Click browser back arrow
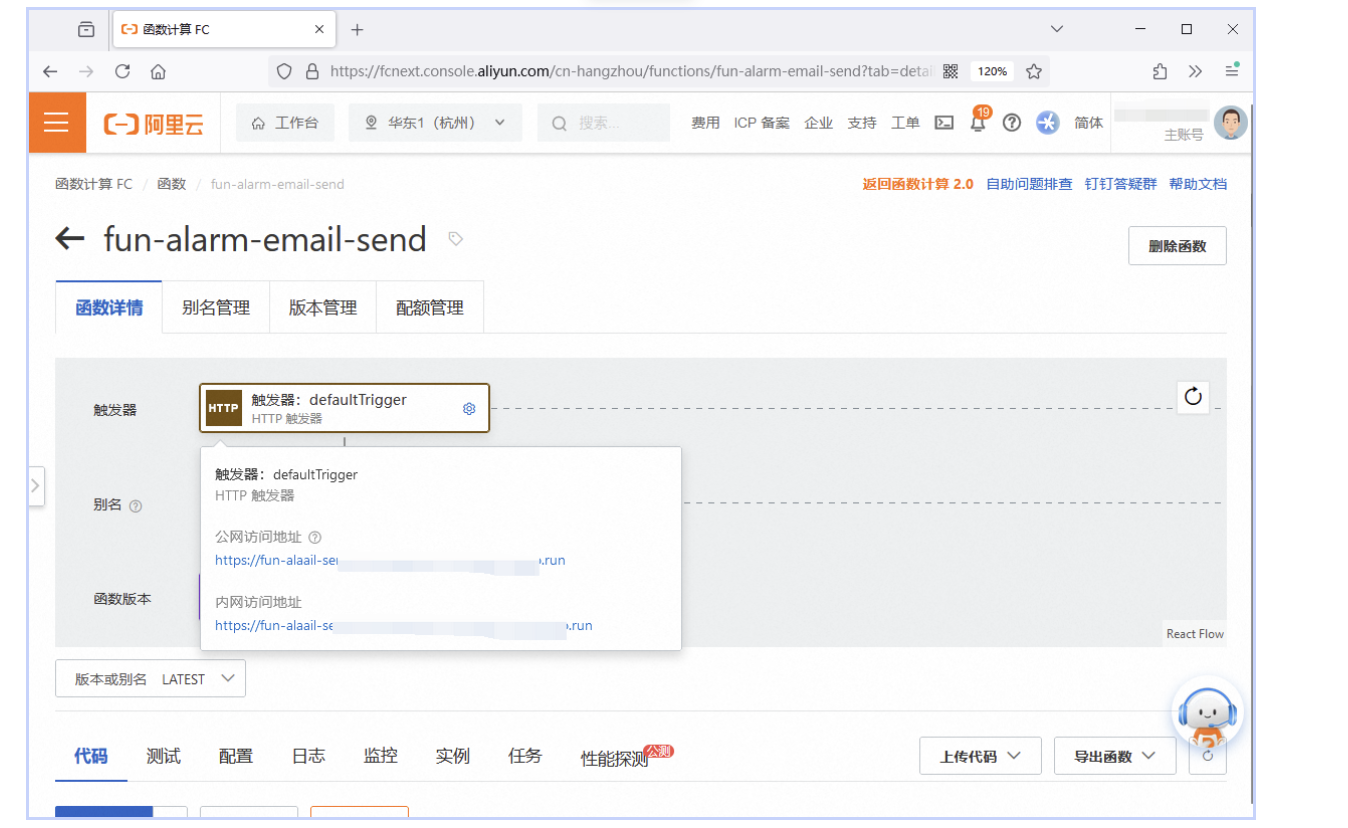Screen dimensions: 1348x828 (x=50, y=71)
